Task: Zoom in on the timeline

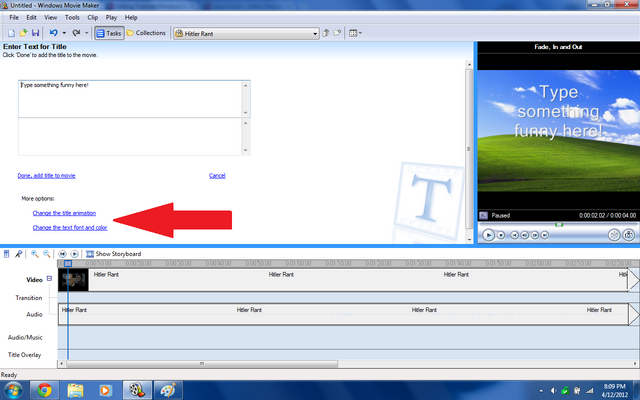Action: [35, 254]
